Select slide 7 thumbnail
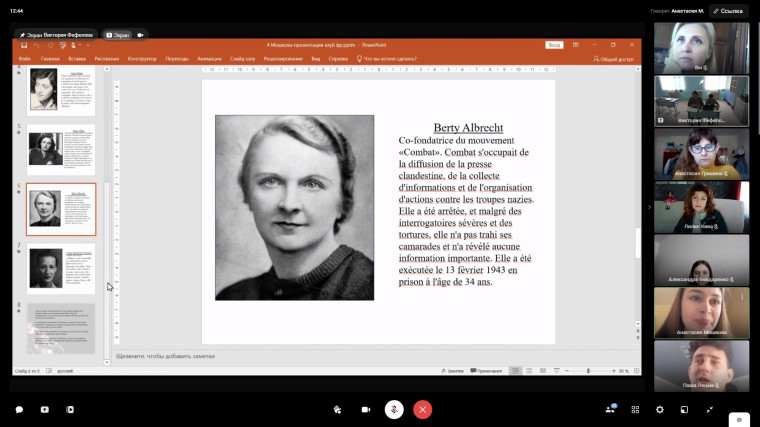The width and height of the screenshot is (760, 427). [61, 269]
